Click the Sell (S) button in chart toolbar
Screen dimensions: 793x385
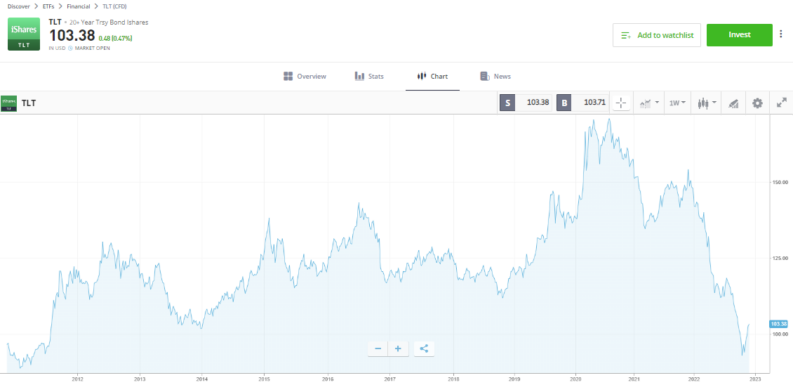[508, 103]
